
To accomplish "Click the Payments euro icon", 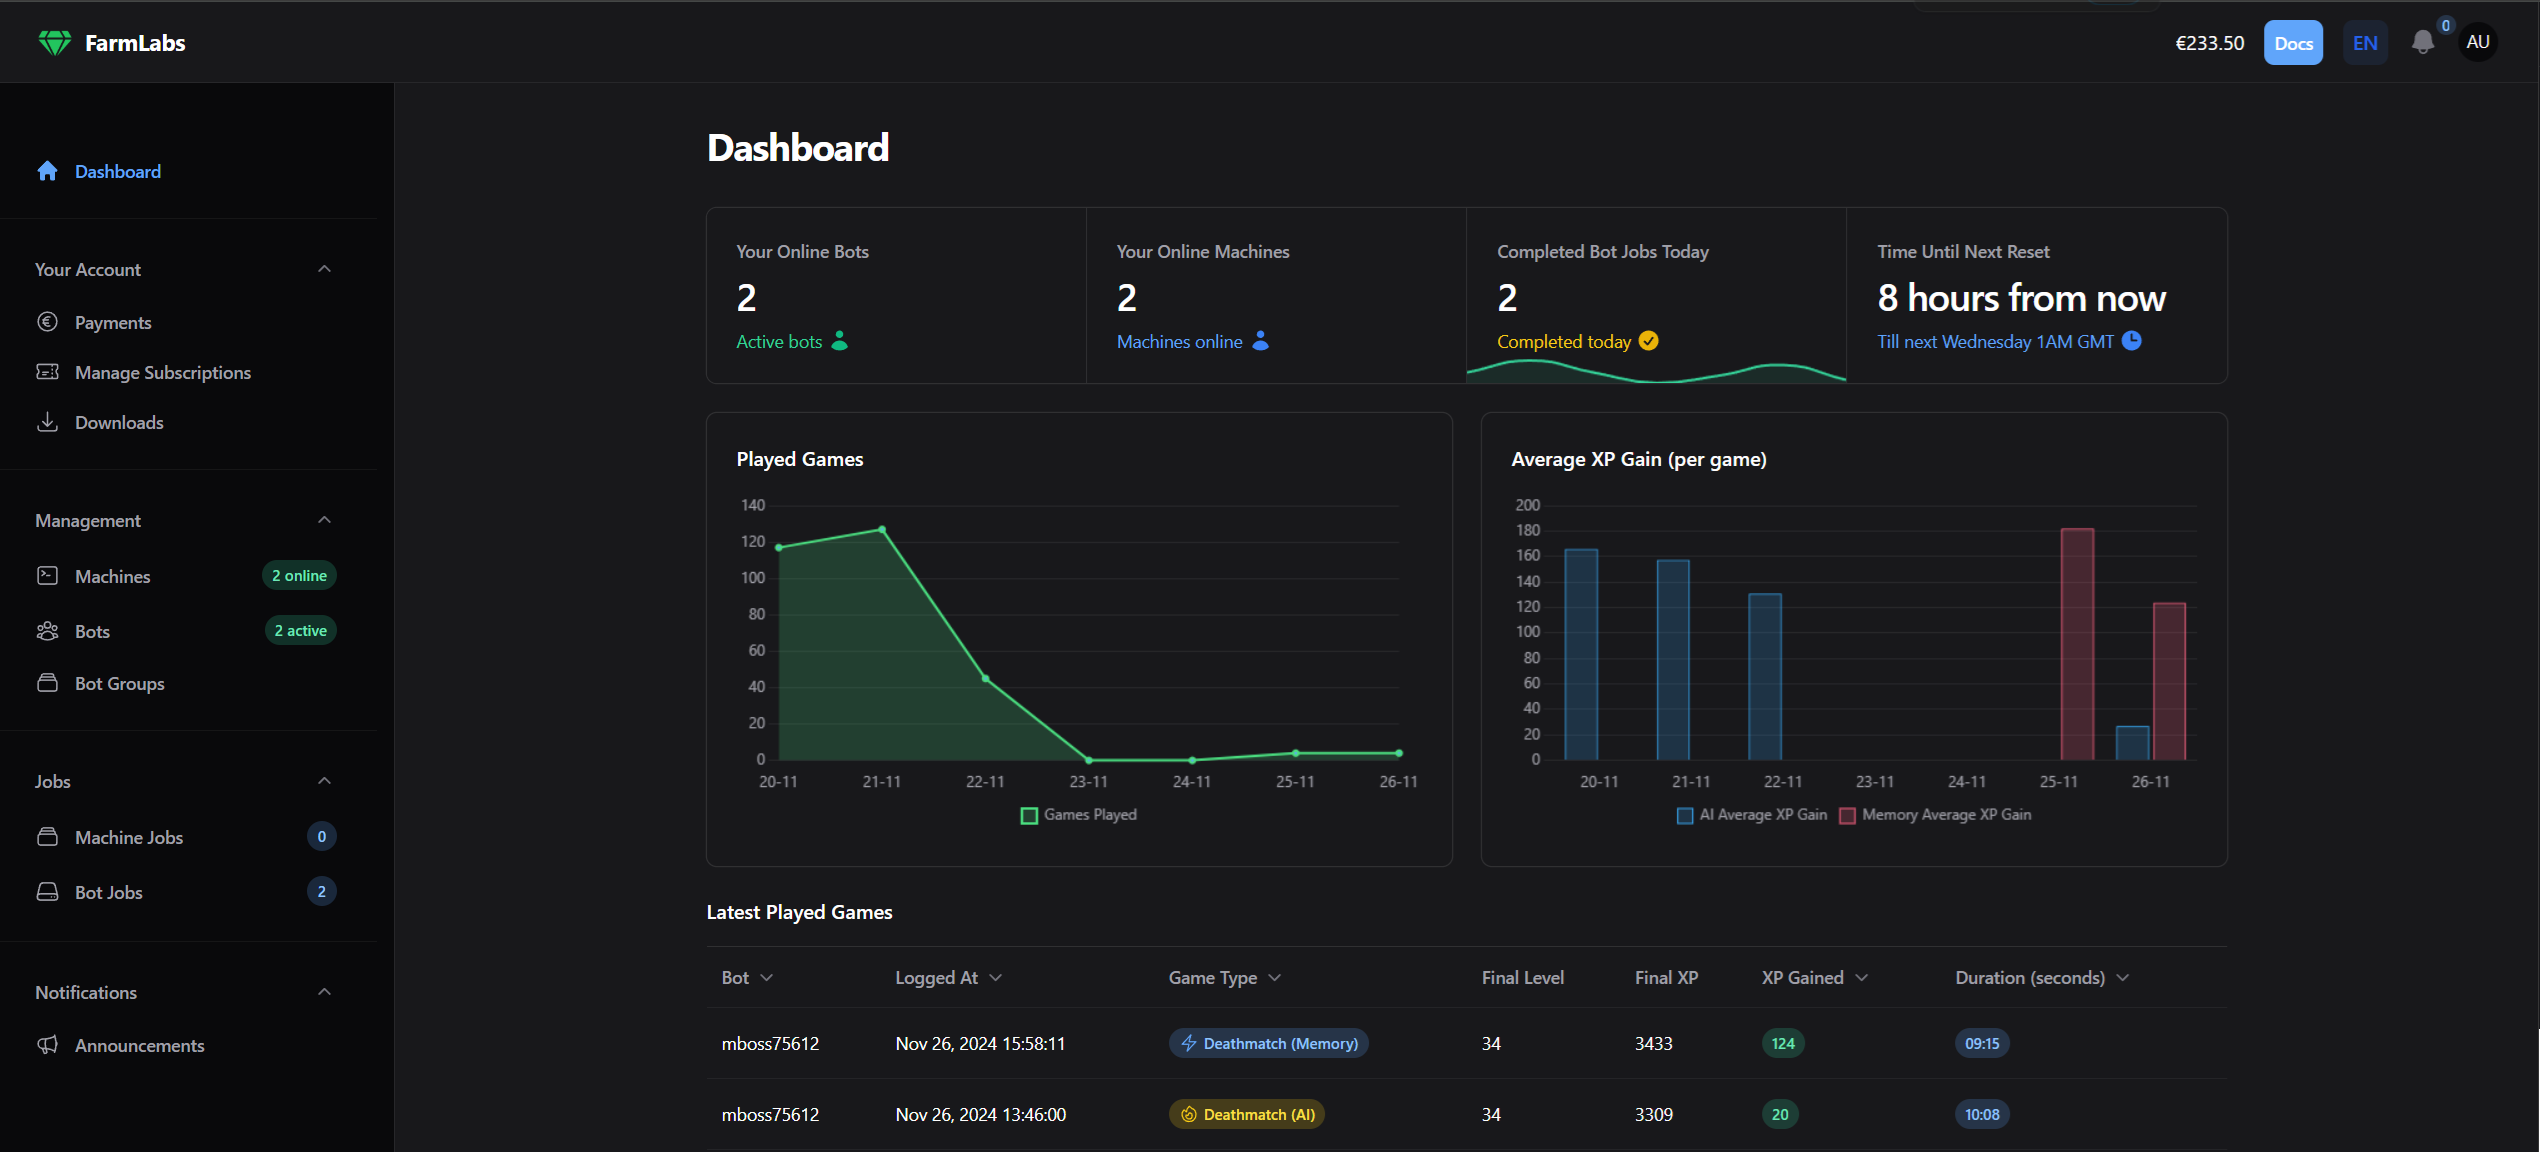I will tap(47, 322).
